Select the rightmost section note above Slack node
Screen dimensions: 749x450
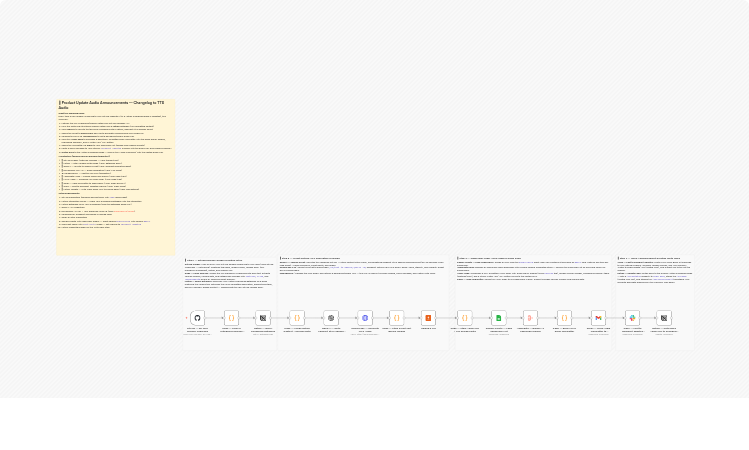(x=654, y=273)
